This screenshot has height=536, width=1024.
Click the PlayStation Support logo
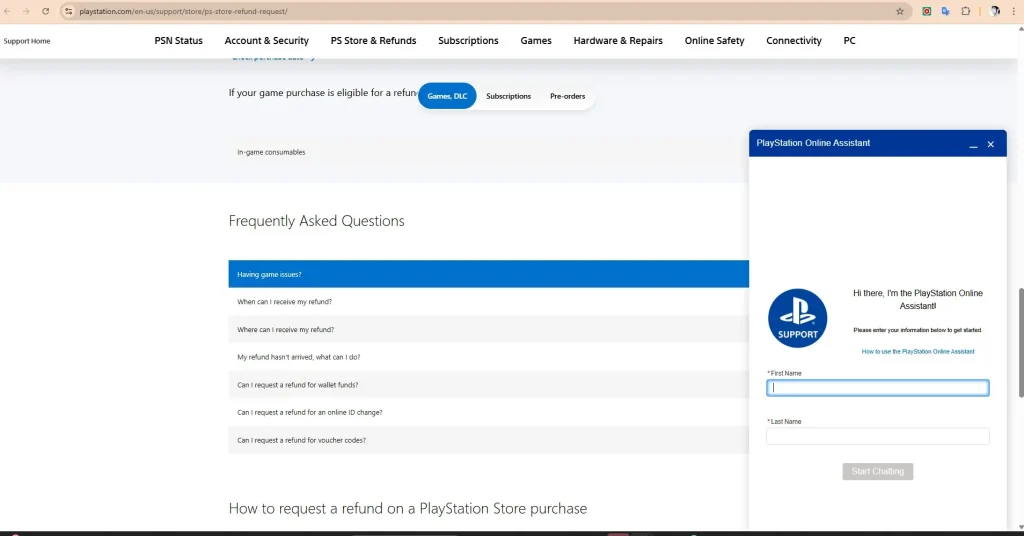(797, 318)
